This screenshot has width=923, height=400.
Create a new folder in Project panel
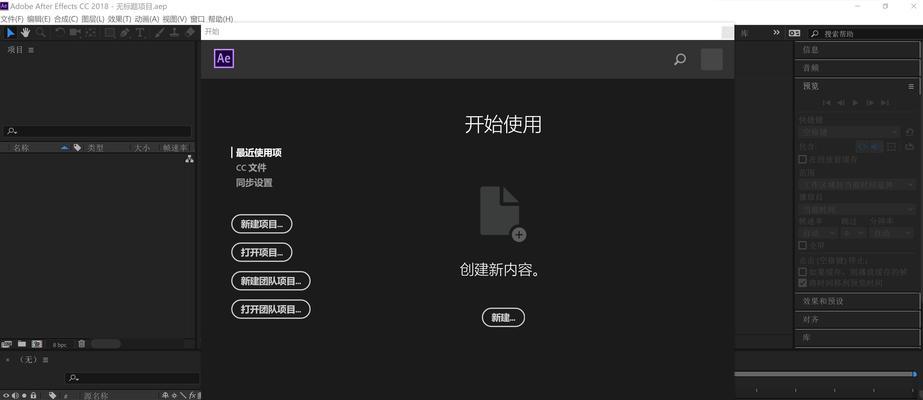(22, 344)
